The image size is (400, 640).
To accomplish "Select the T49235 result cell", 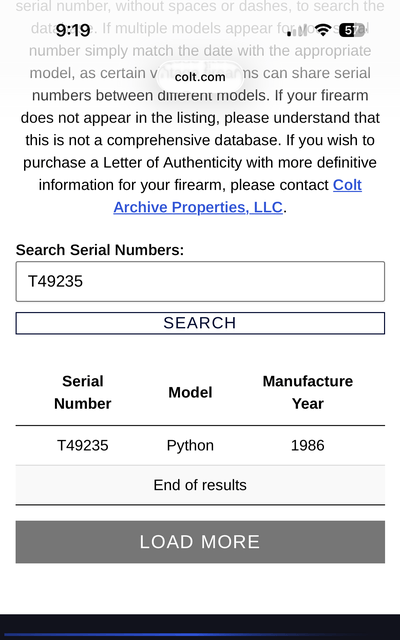I will click(x=82, y=445).
